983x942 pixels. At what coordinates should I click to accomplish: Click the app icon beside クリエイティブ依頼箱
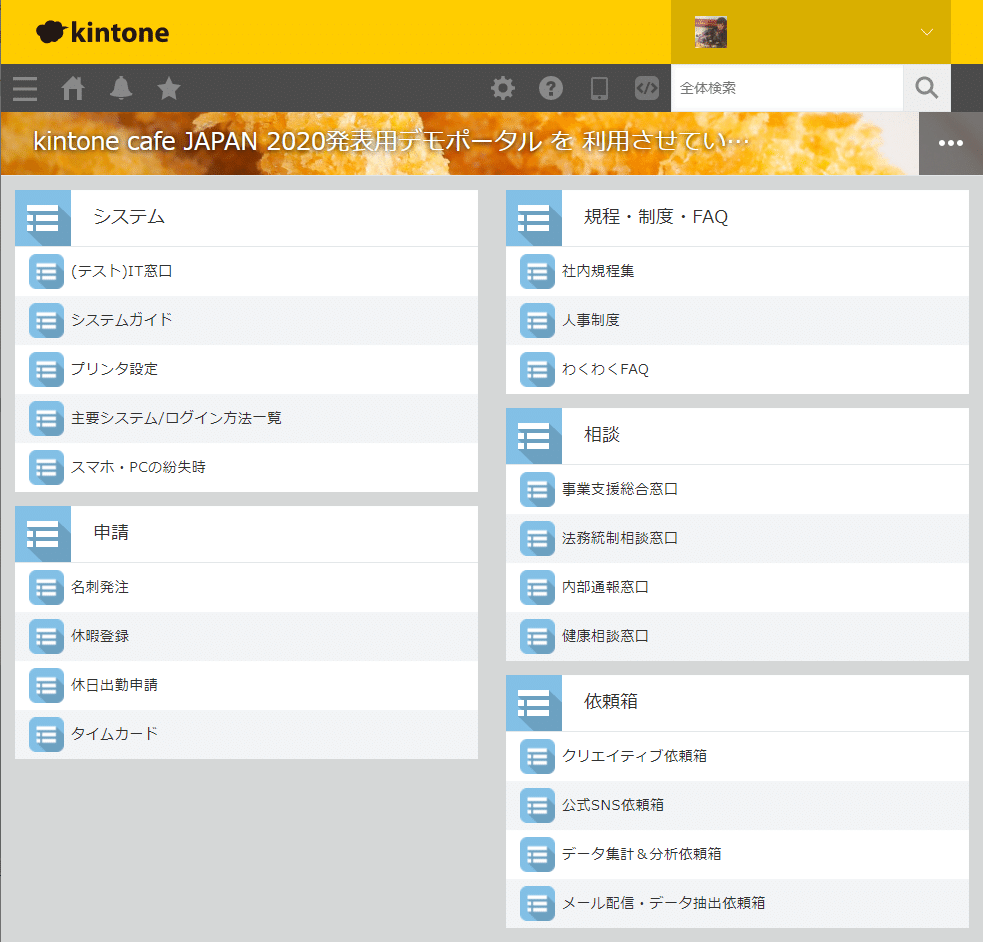click(537, 756)
